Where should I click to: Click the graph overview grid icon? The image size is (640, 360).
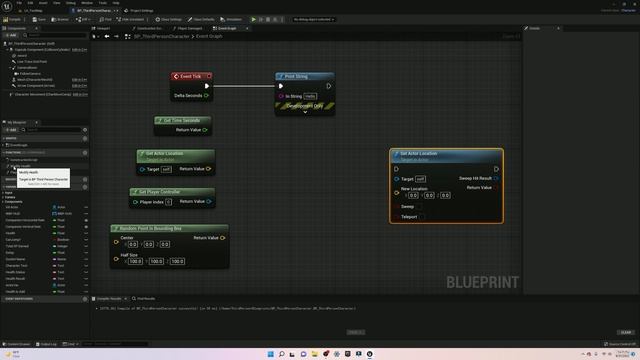click(x=127, y=36)
